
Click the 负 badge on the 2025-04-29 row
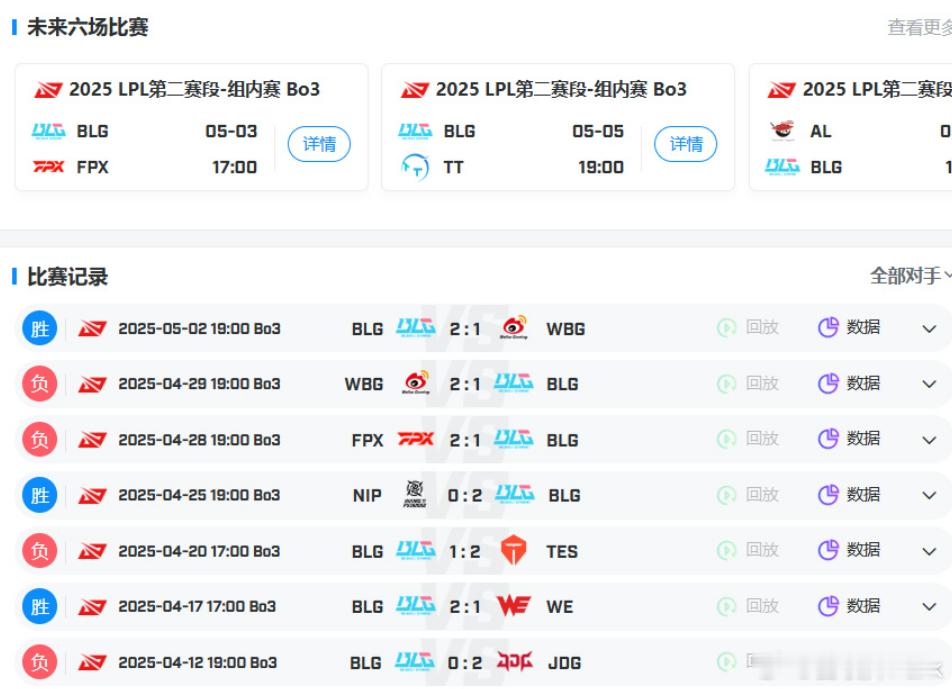point(39,384)
